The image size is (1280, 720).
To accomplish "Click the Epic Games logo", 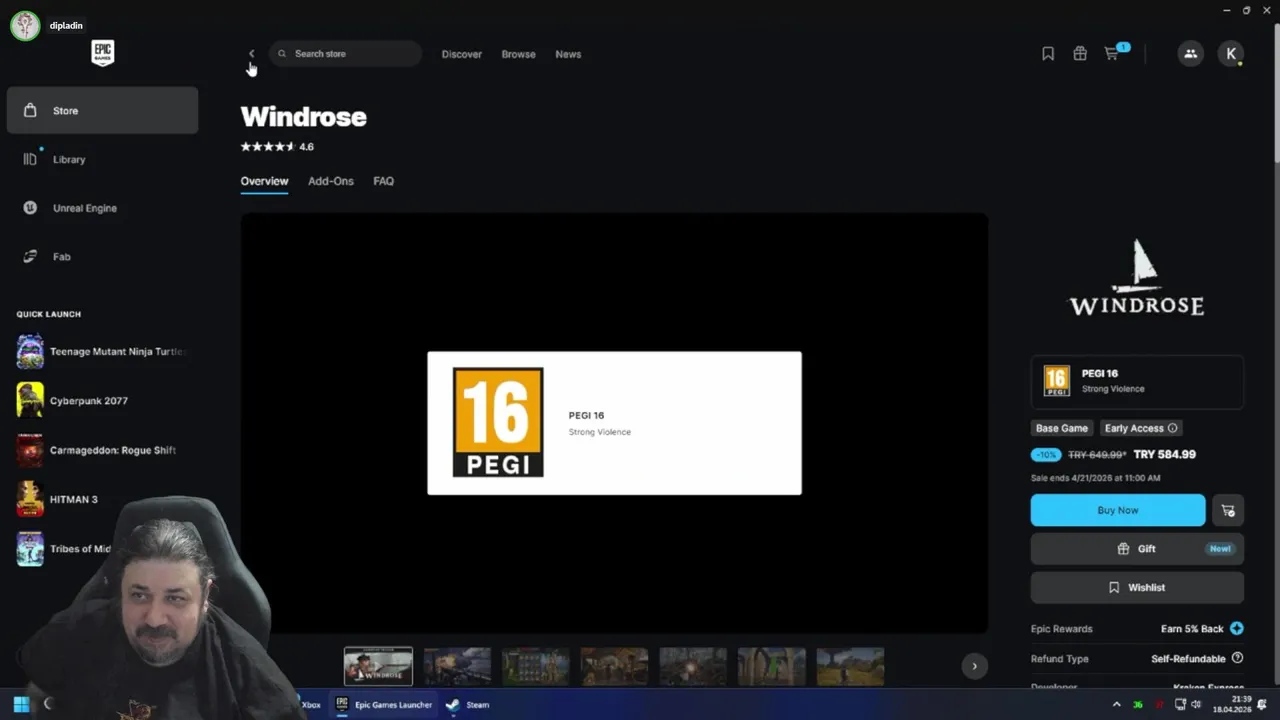I will pos(103,53).
